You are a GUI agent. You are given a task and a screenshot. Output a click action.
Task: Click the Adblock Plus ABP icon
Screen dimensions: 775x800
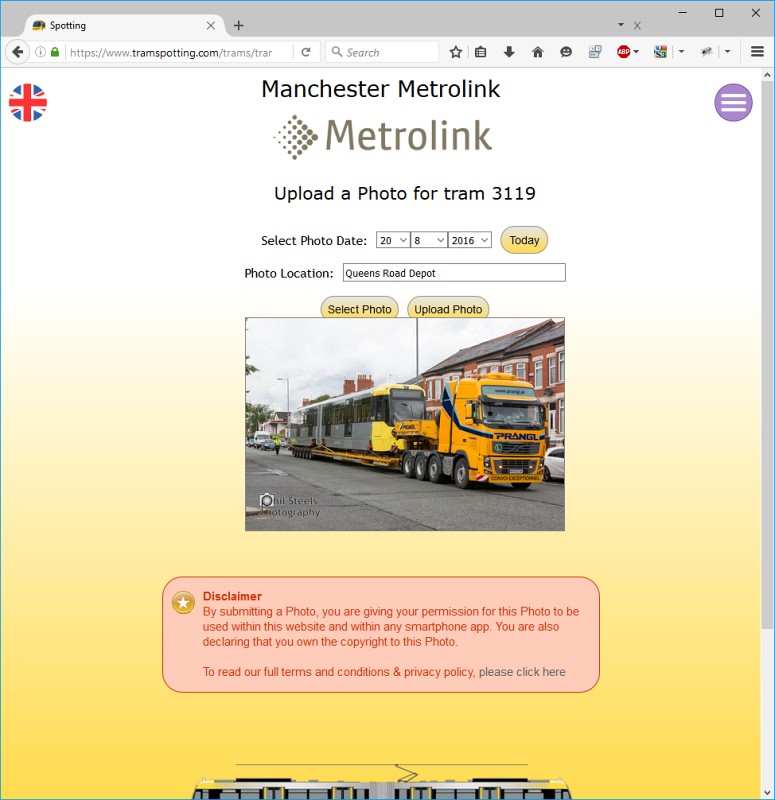pos(623,52)
